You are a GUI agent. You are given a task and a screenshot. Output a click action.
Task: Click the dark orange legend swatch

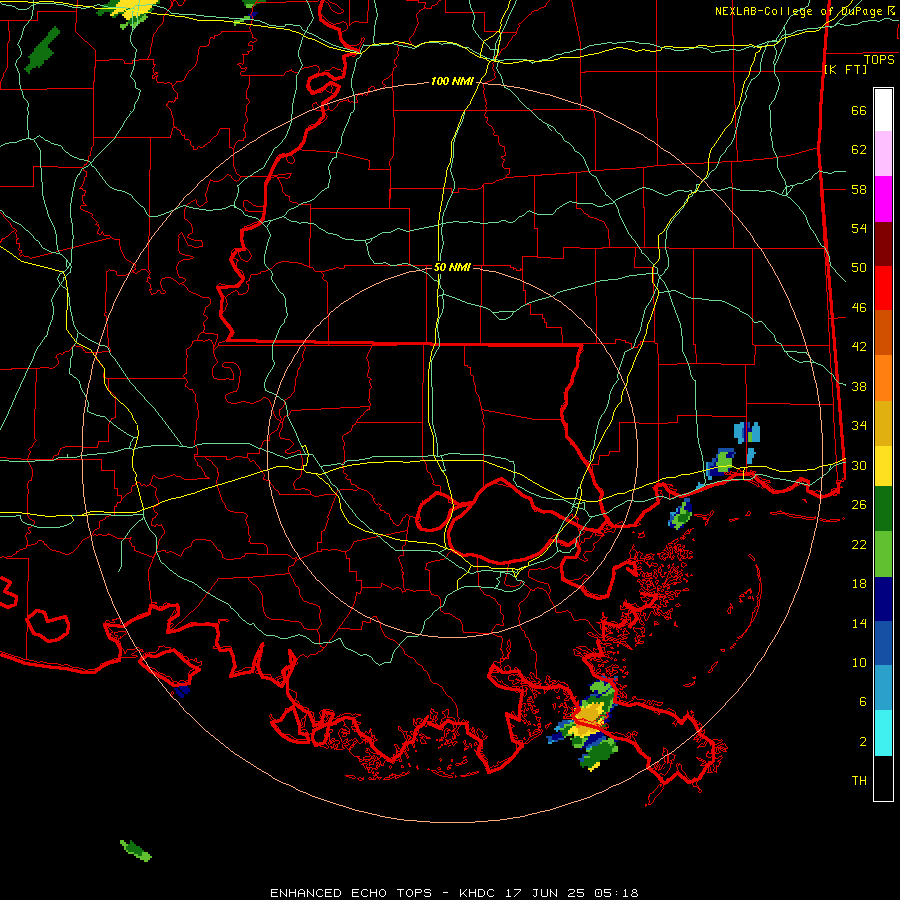pyautogui.click(x=883, y=333)
